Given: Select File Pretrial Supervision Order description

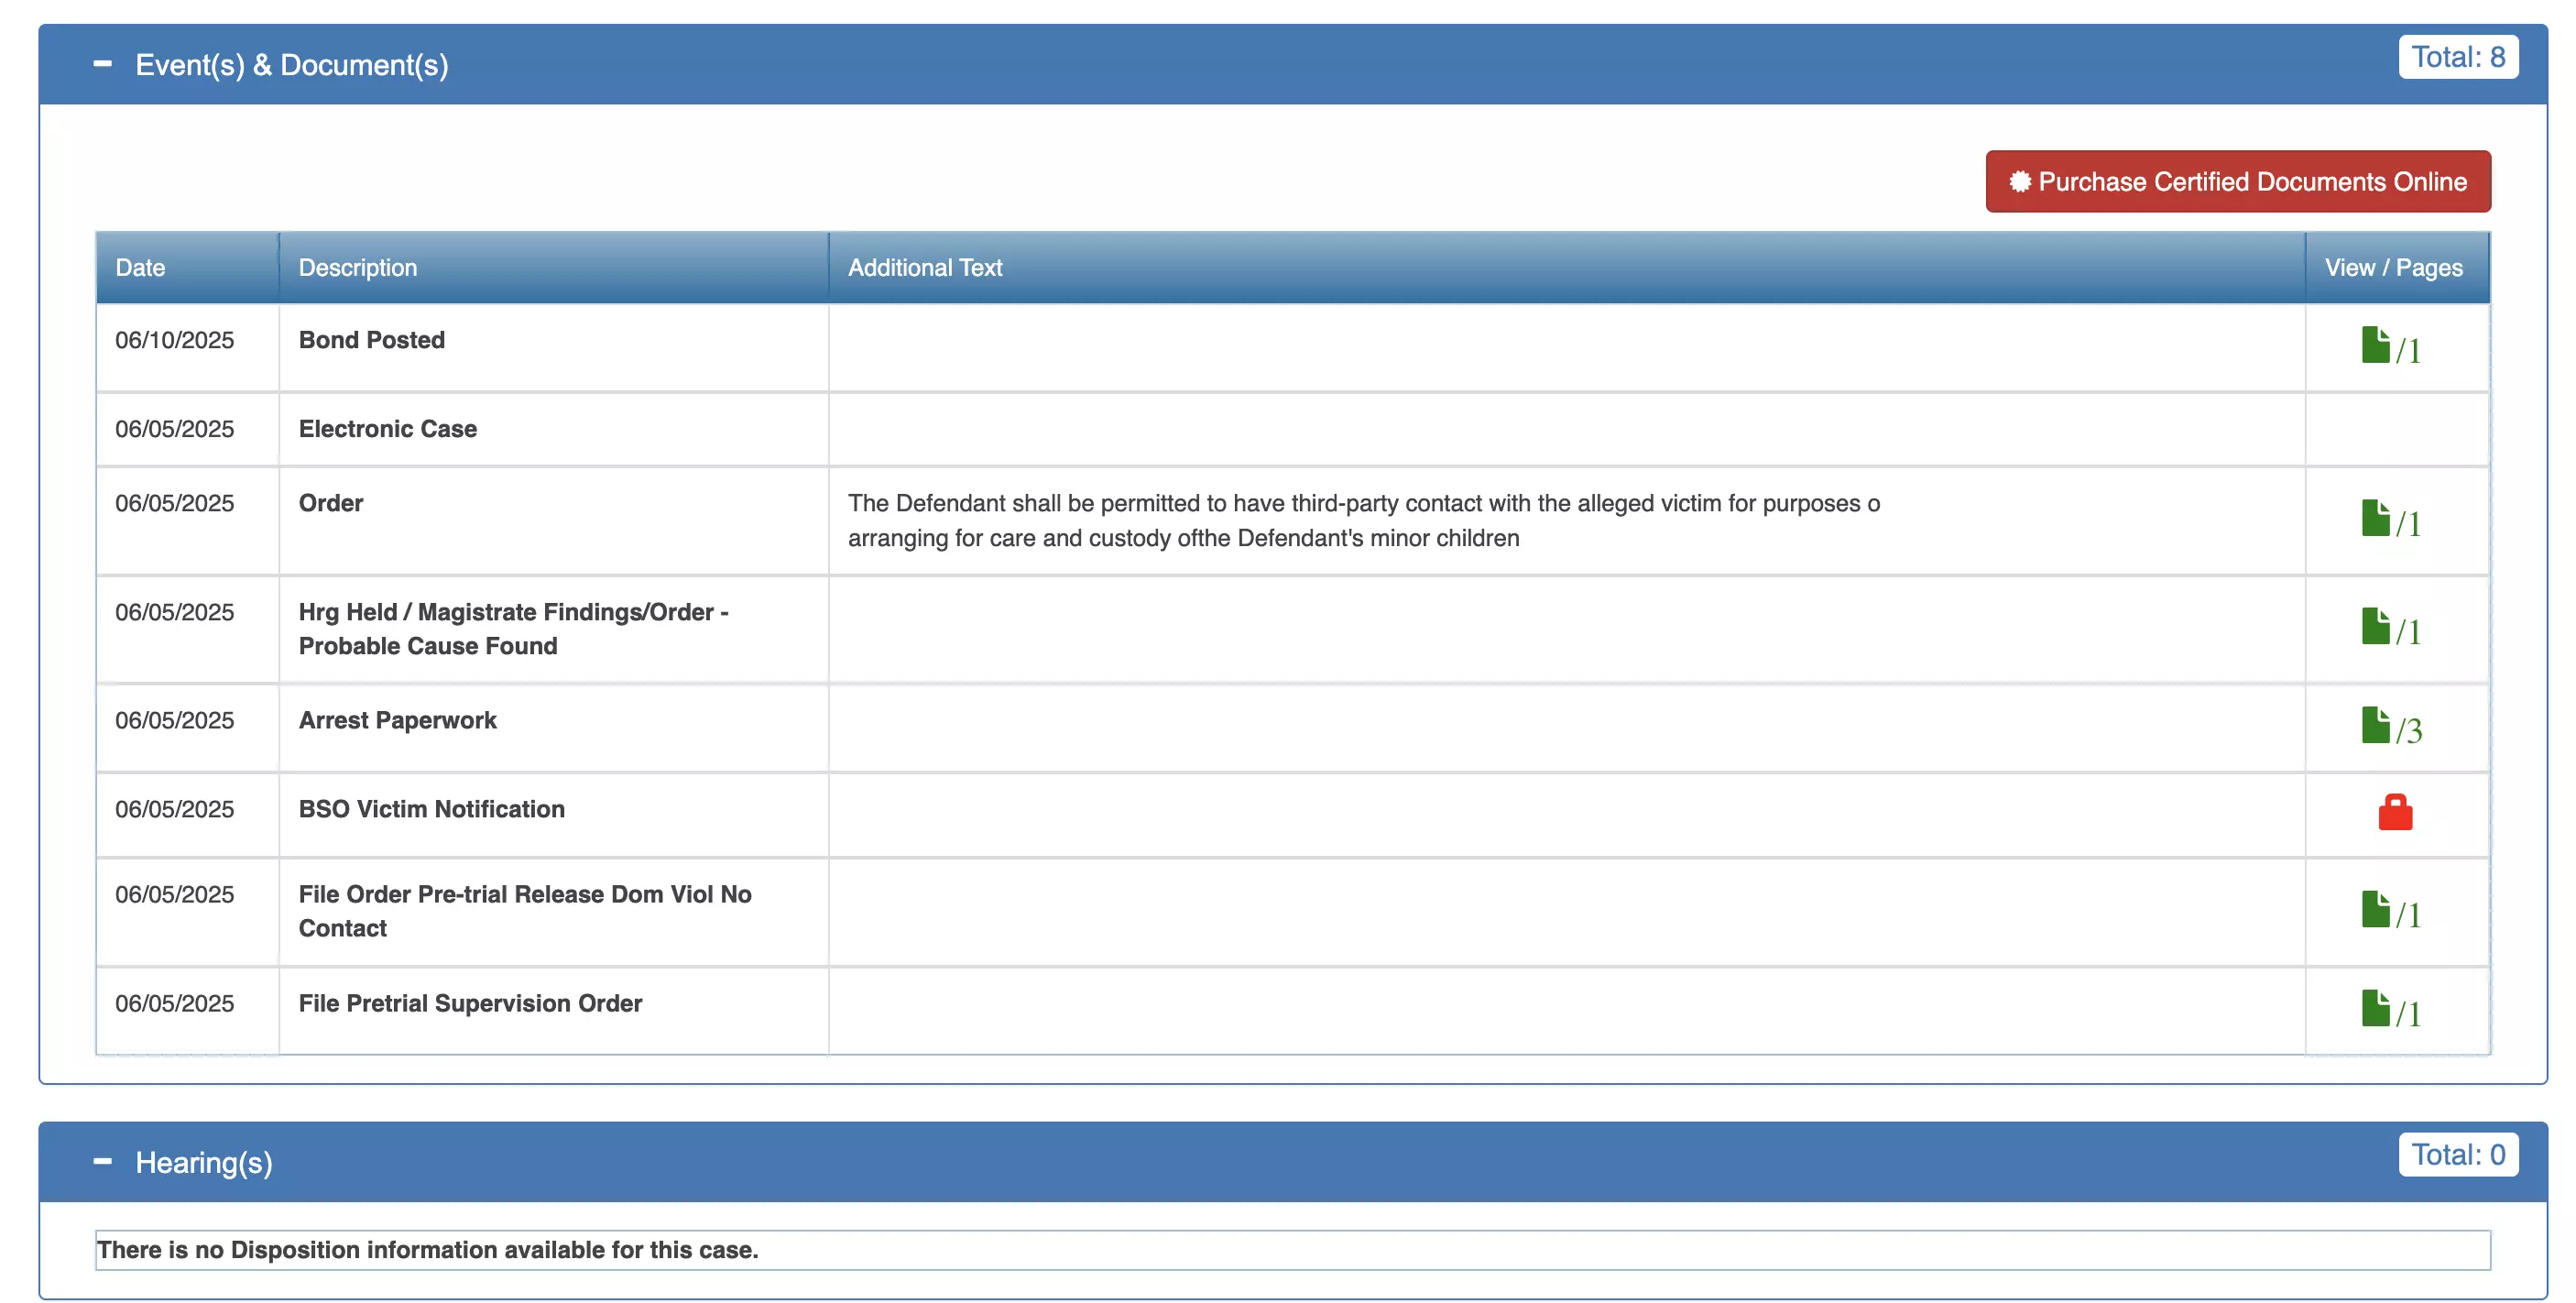Looking at the screenshot, I should point(470,1003).
